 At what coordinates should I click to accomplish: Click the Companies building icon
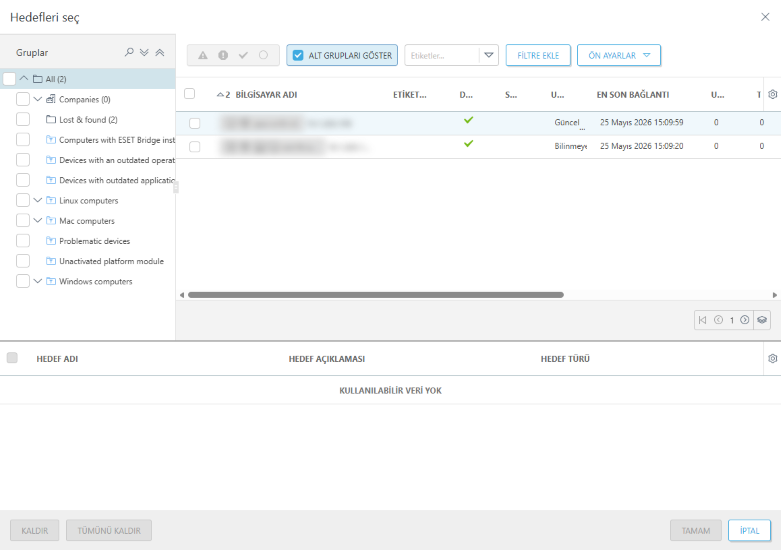point(51,99)
